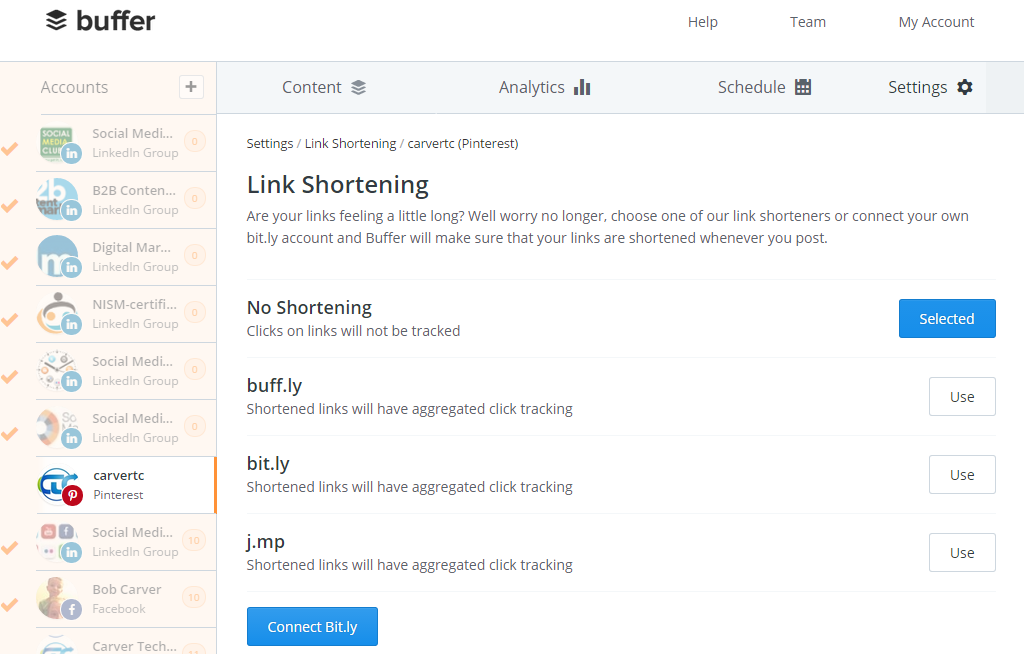Screen dimensions: 1024x654
Task: Go to Link Shortening breadcrumb link
Action: (350, 144)
